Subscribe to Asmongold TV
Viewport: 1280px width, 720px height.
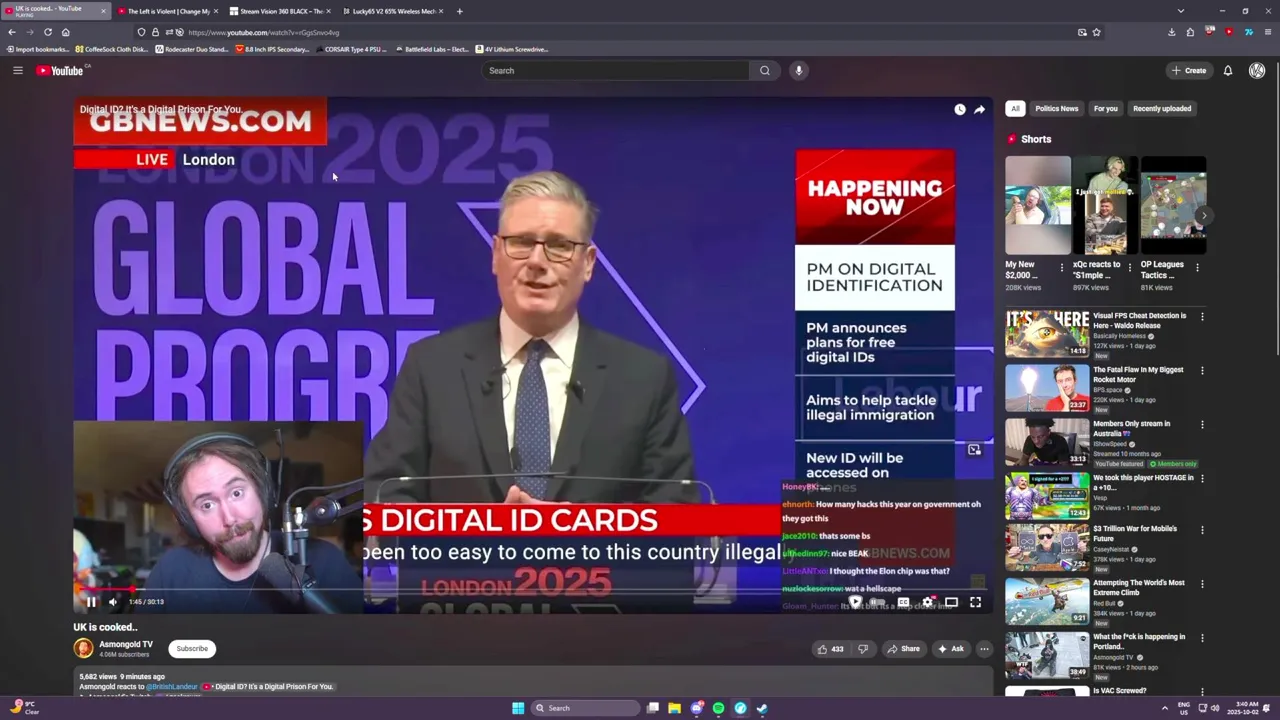[x=192, y=649]
